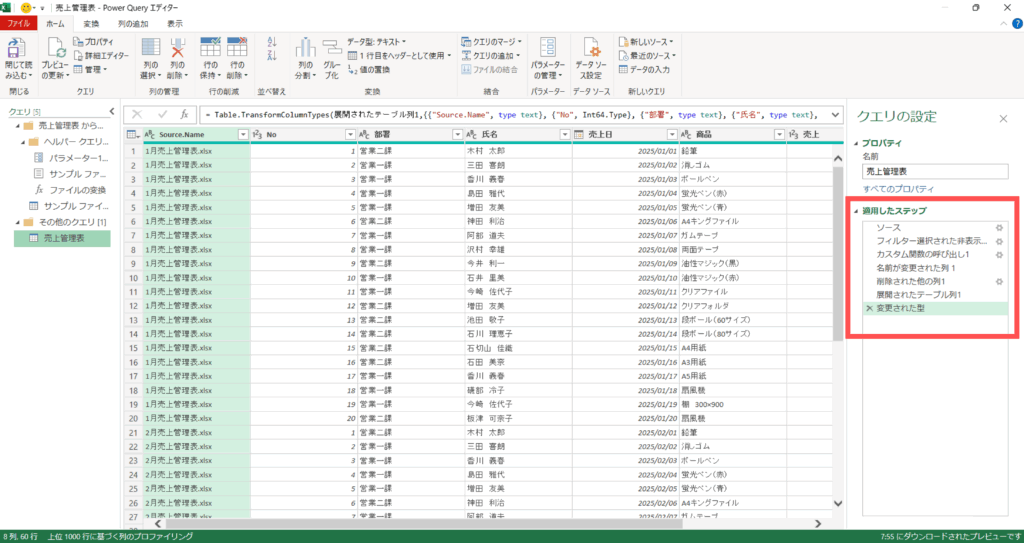Open the Source.Name column filter dropdown
This screenshot has width=1024, height=543.
pyautogui.click(x=239, y=134)
